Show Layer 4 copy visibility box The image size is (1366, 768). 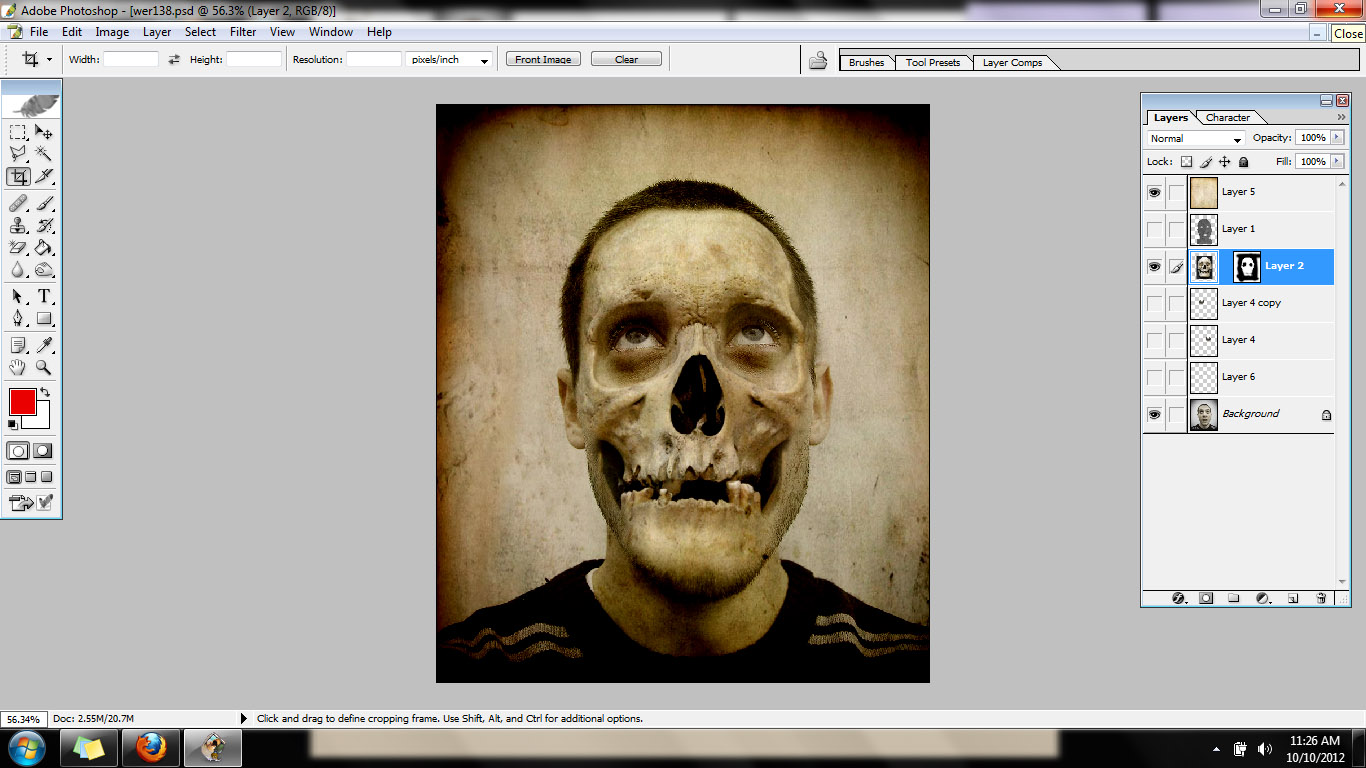[1154, 303]
